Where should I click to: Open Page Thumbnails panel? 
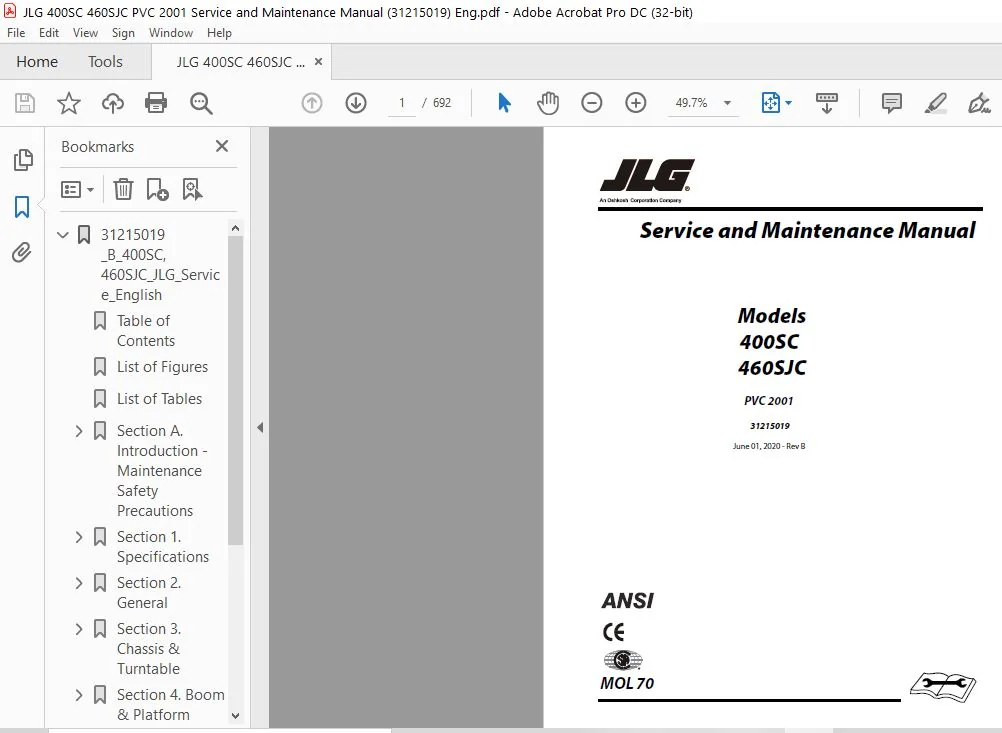click(x=23, y=160)
